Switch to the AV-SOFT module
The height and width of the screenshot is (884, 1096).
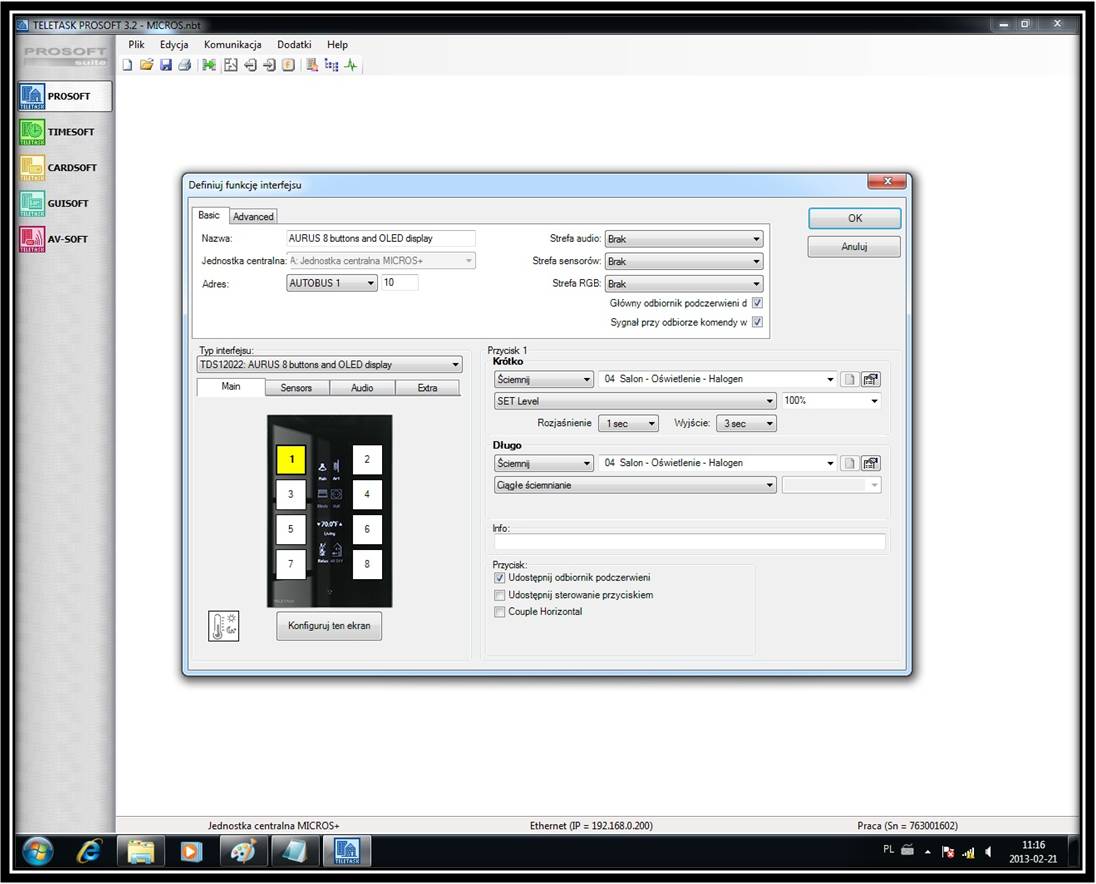point(64,239)
